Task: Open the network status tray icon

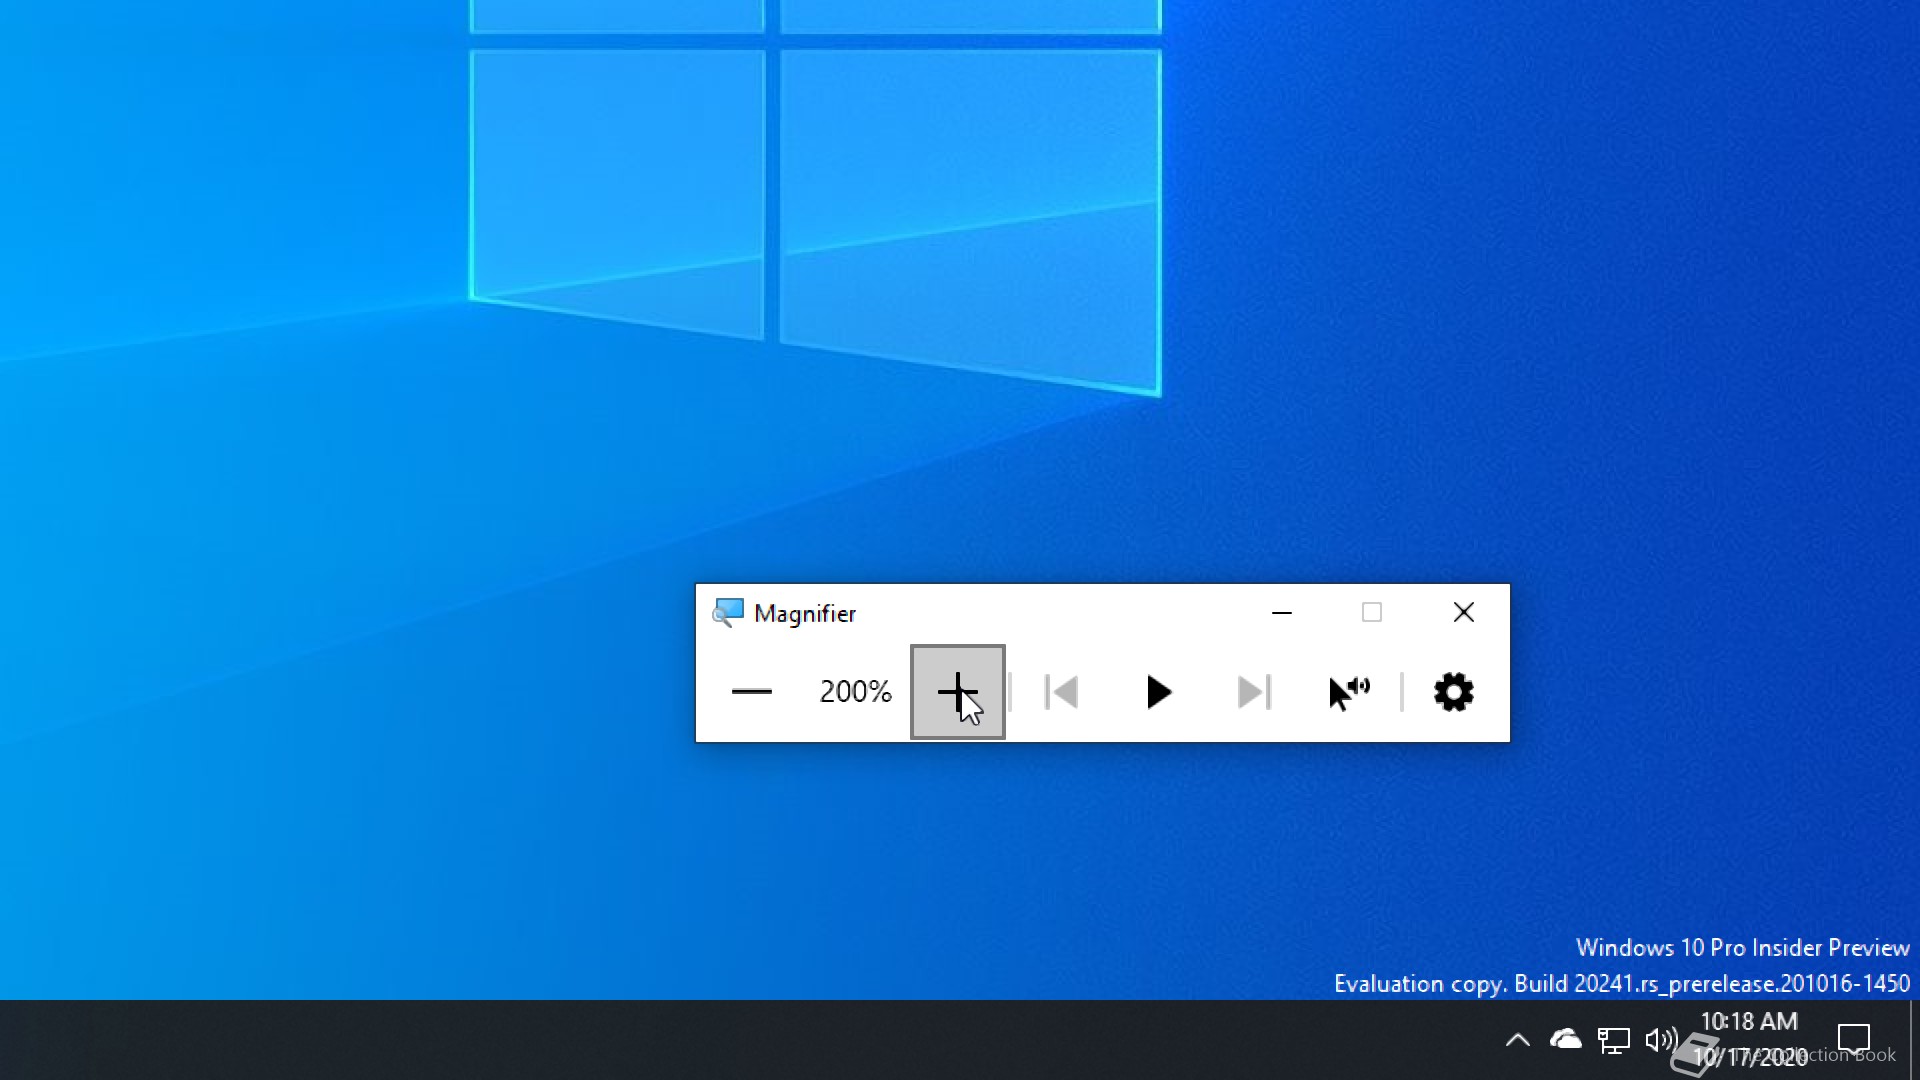Action: point(1613,1040)
